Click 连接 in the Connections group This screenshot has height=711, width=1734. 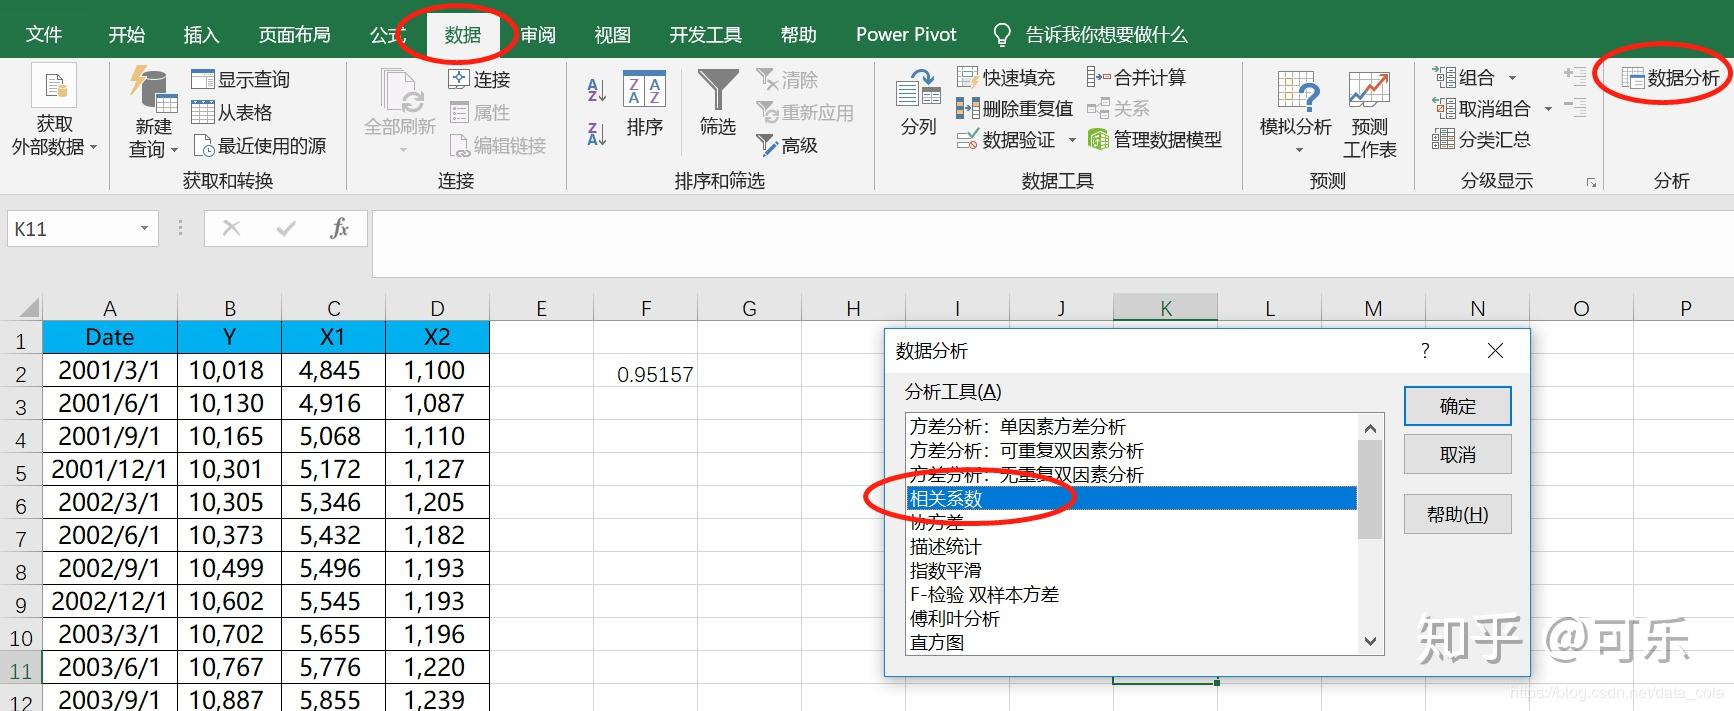pos(479,79)
